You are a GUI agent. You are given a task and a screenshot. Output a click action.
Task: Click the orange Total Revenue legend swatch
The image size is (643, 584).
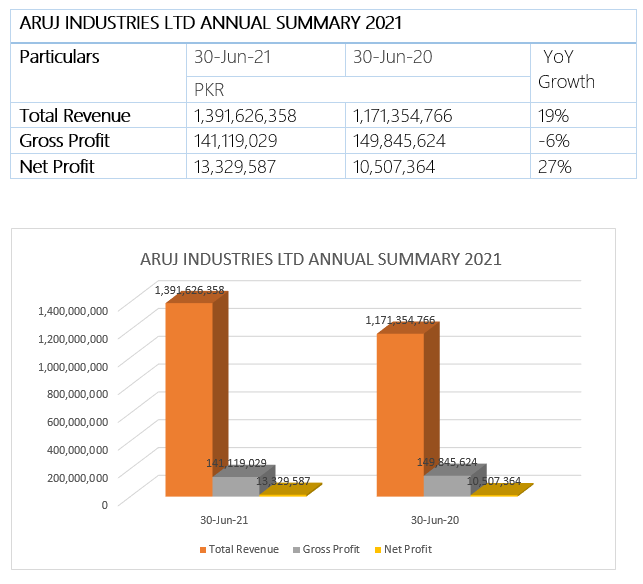(x=203, y=550)
